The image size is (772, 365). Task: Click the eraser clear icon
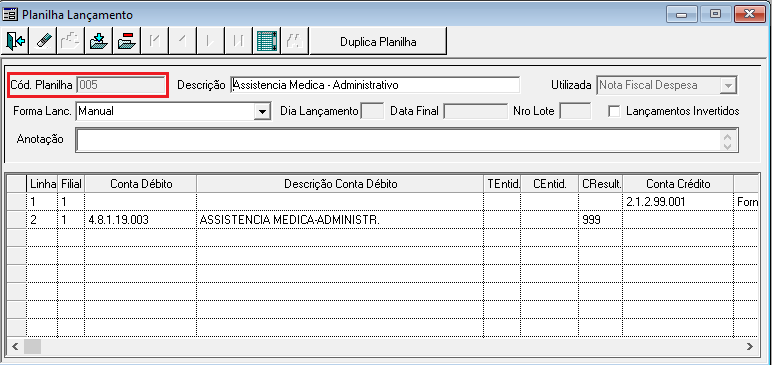(43, 41)
